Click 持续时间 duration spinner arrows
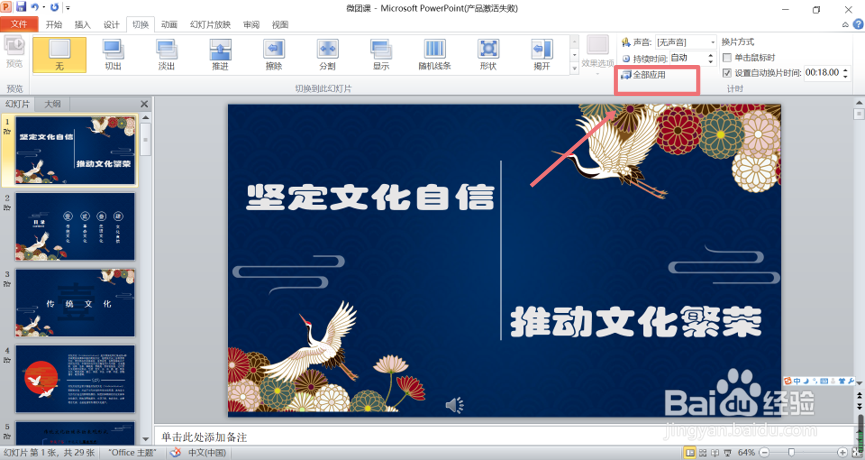Screen dimensions: 865x460 (x=711, y=58)
